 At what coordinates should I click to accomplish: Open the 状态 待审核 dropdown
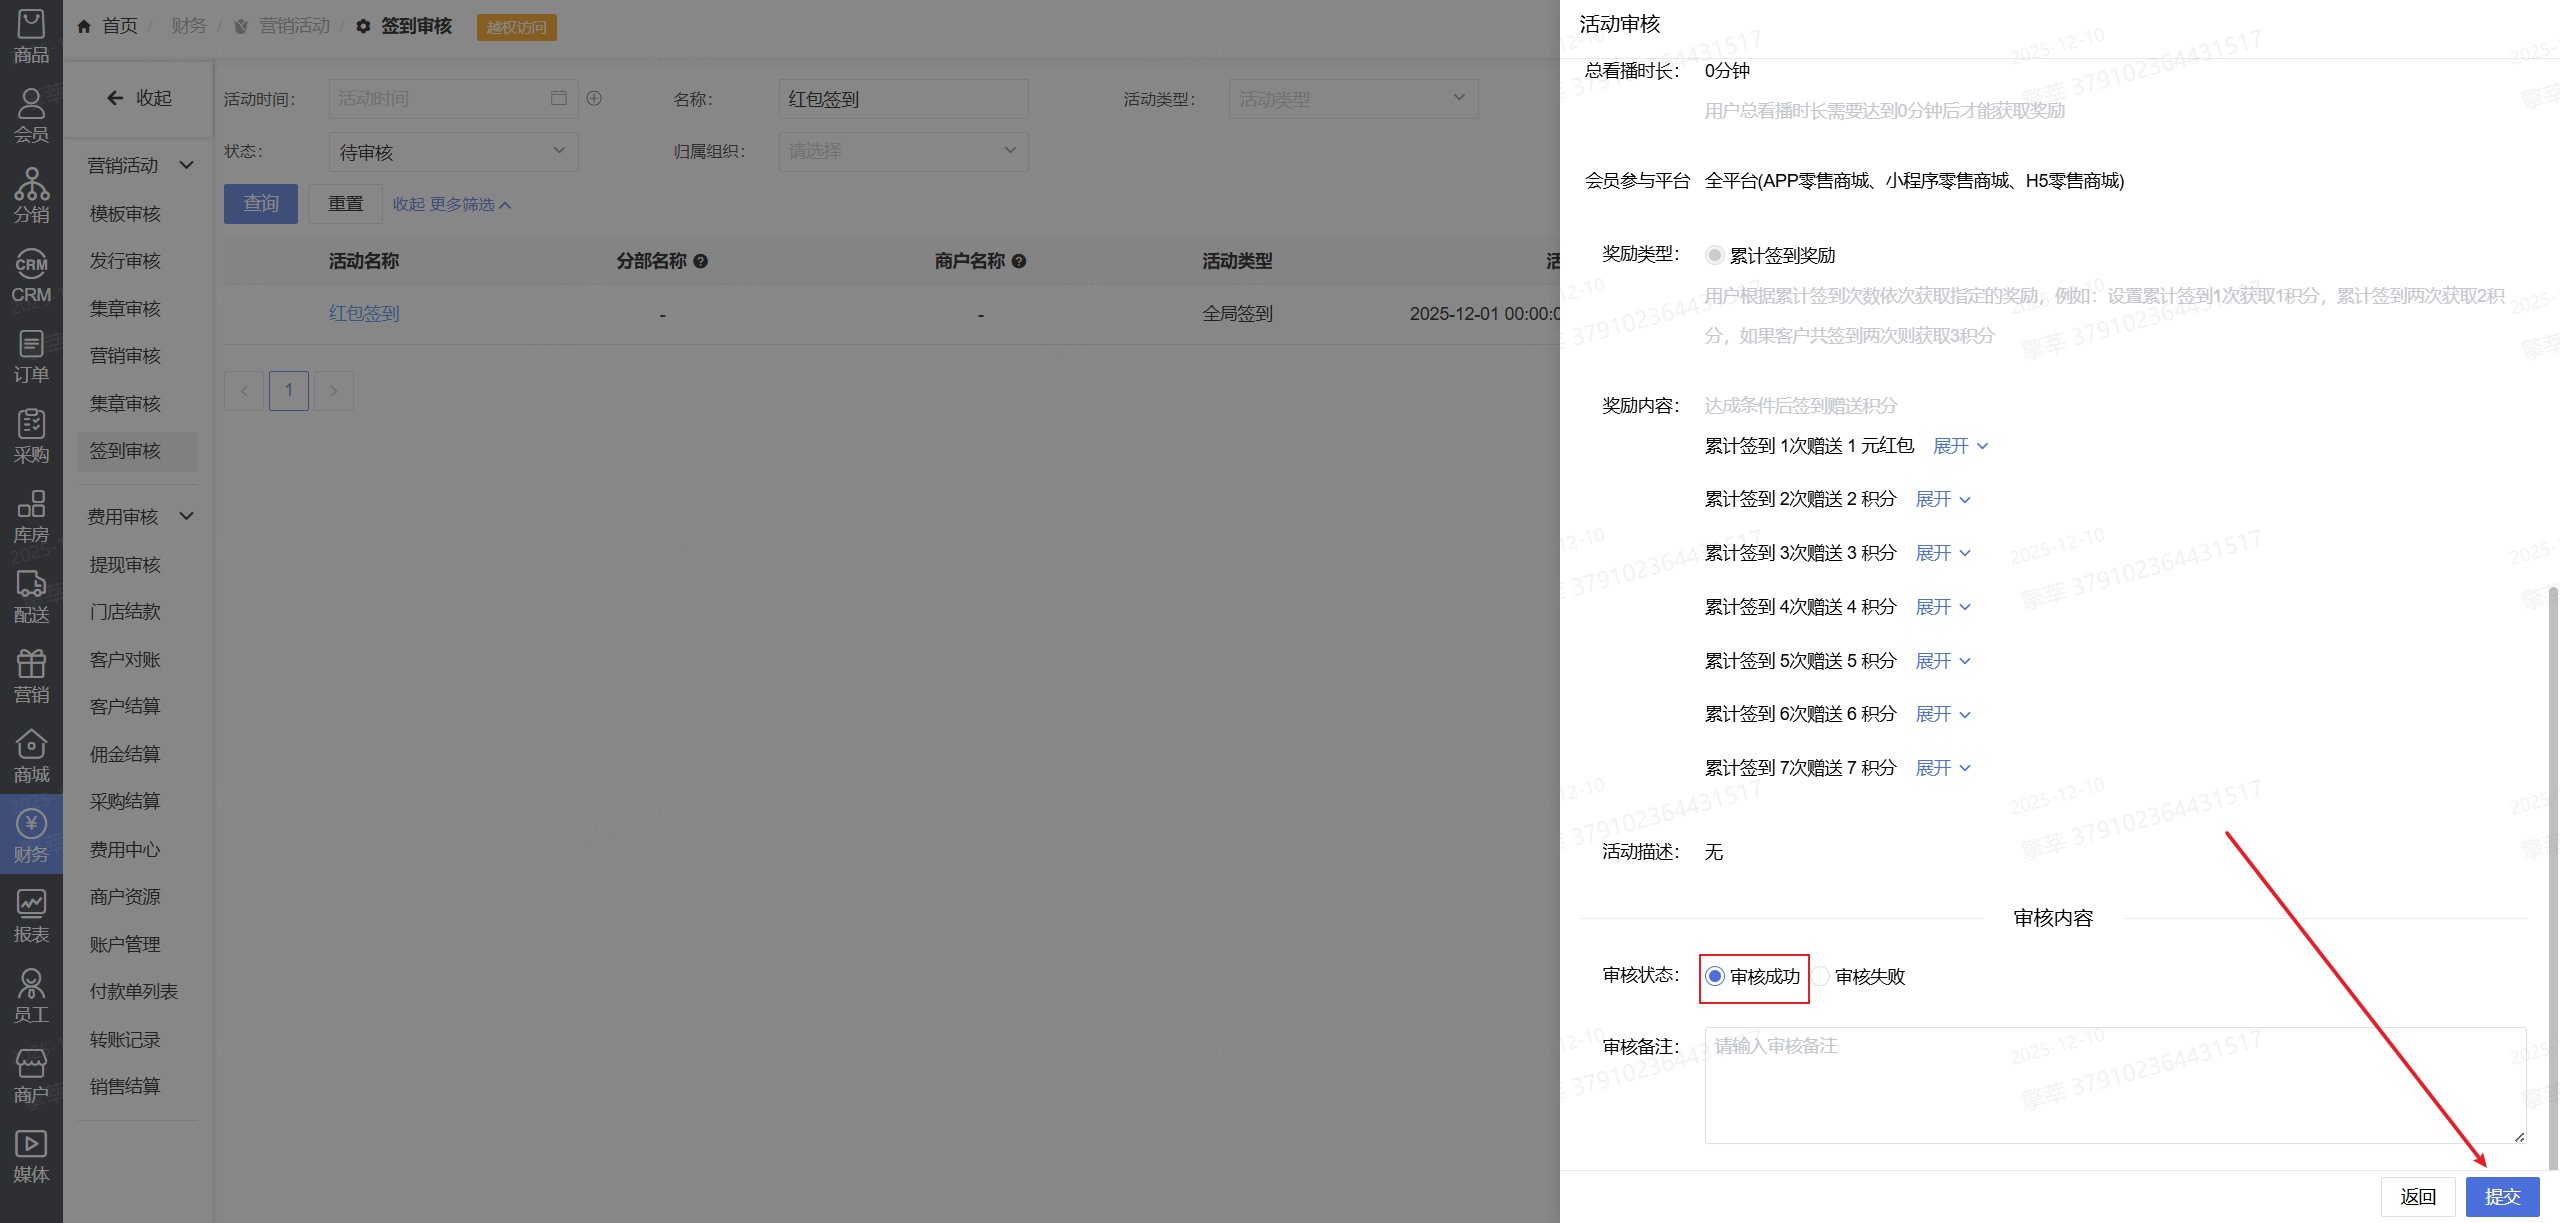453,152
